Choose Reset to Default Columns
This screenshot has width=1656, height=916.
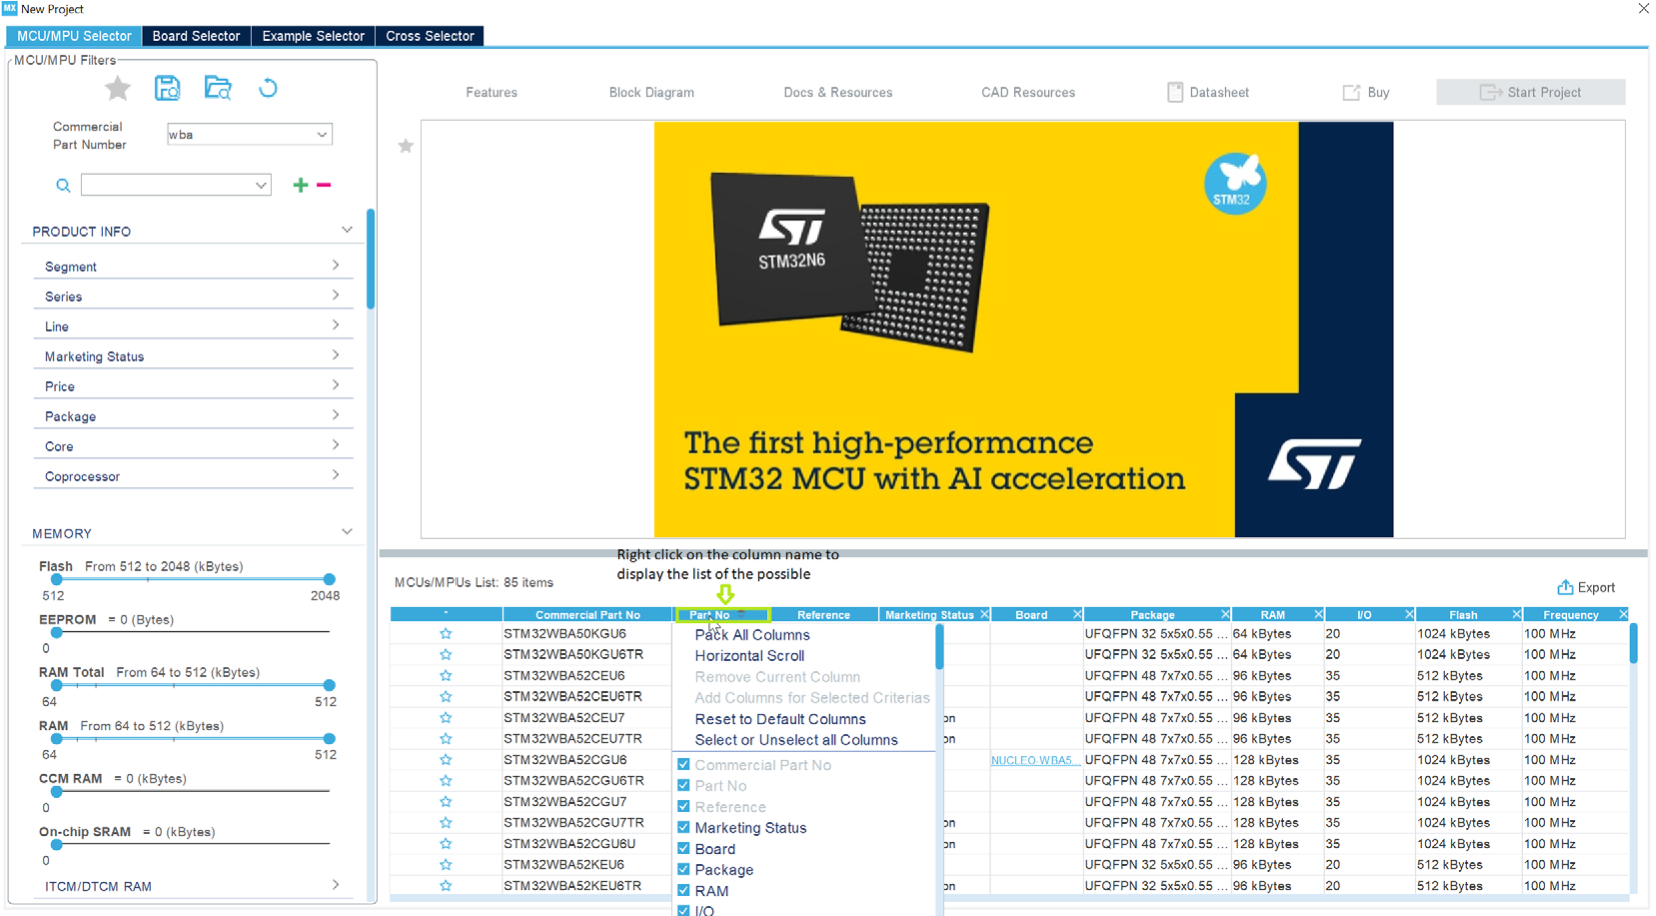(780, 719)
